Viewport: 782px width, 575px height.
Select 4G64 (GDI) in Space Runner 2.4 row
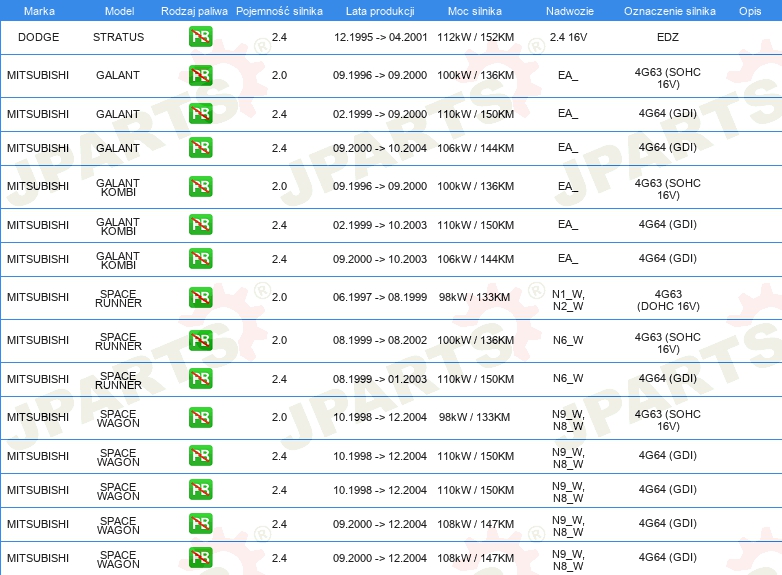pyautogui.click(x=668, y=379)
